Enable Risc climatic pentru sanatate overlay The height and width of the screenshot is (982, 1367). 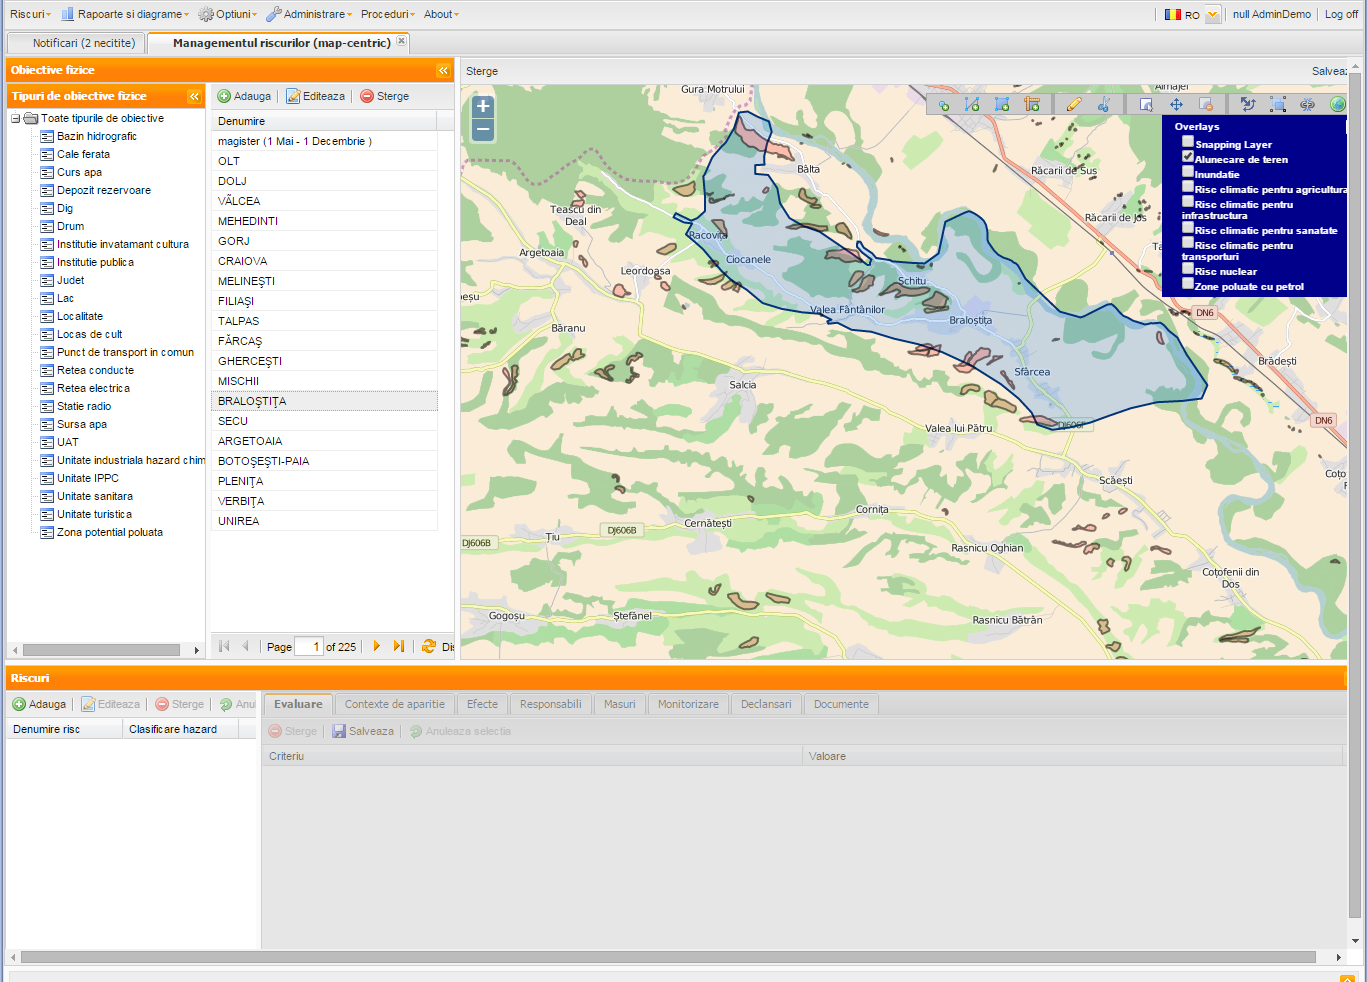(1188, 228)
